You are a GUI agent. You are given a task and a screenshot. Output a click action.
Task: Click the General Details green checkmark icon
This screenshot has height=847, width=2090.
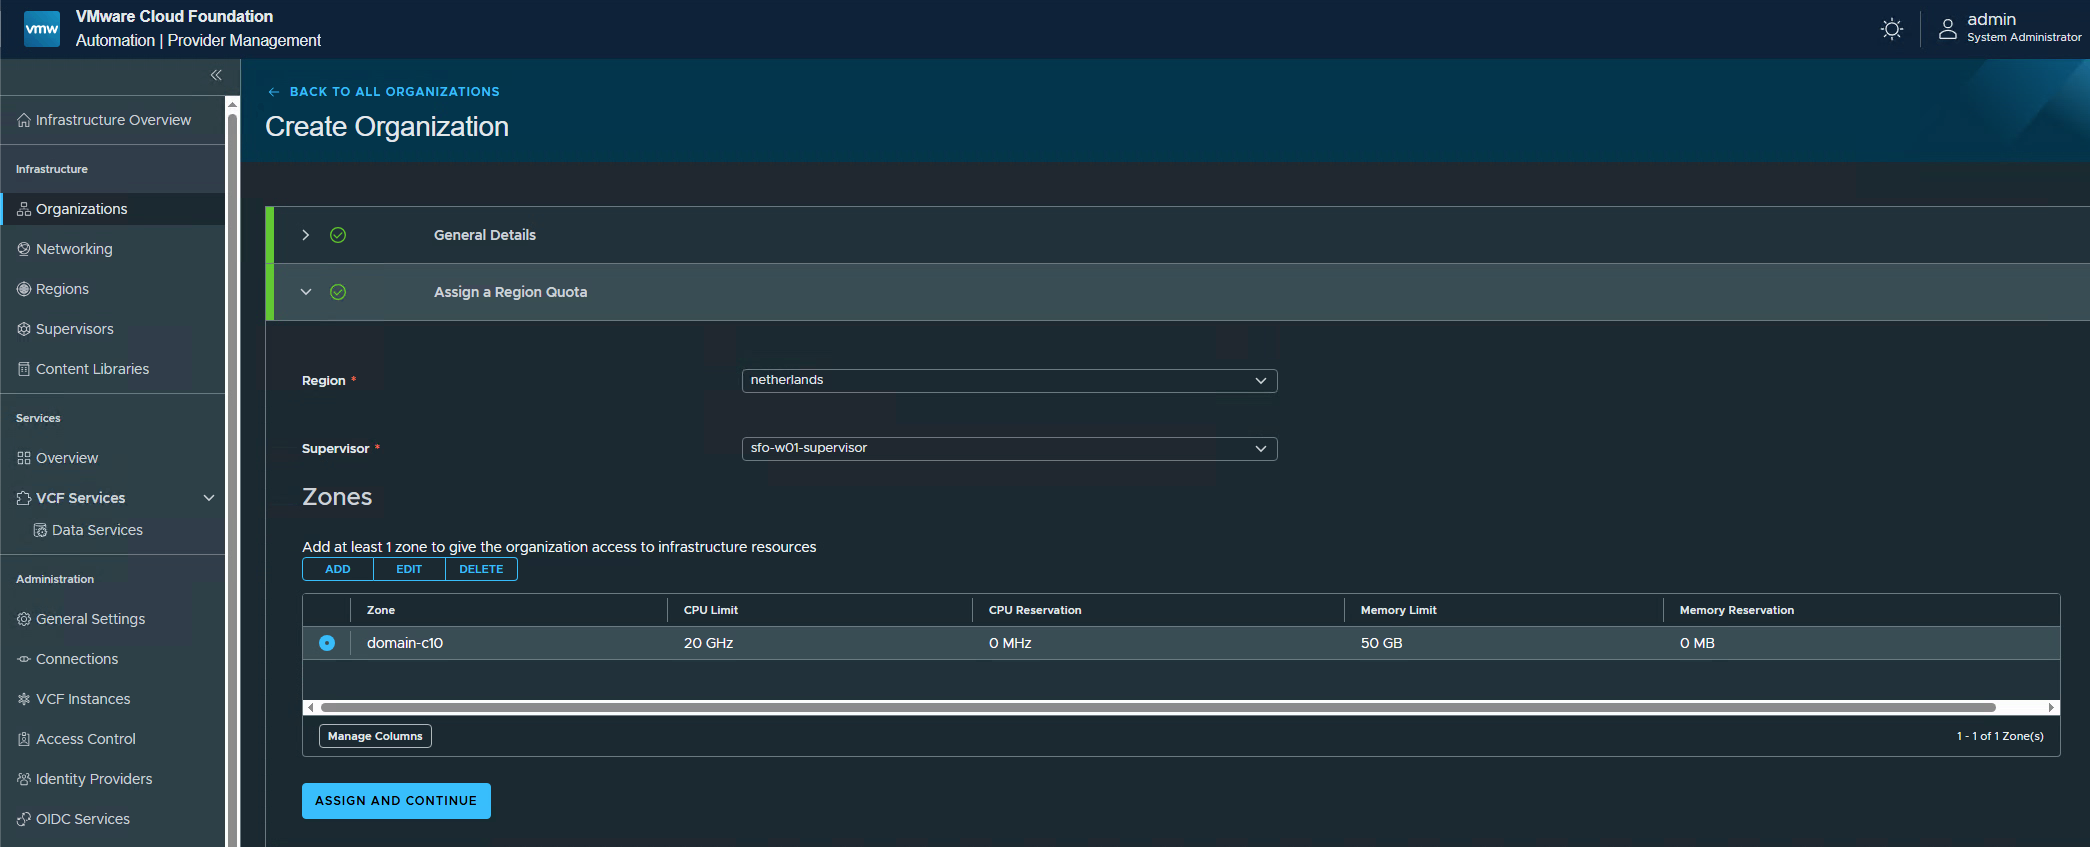(338, 235)
